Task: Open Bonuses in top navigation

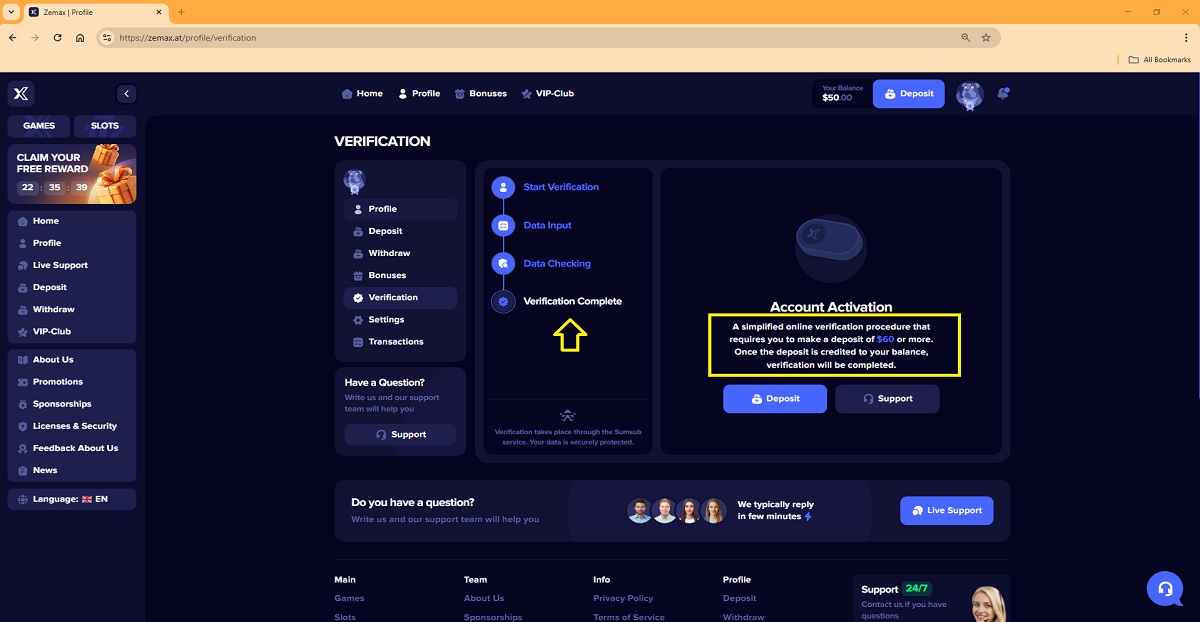Action: click(x=480, y=94)
